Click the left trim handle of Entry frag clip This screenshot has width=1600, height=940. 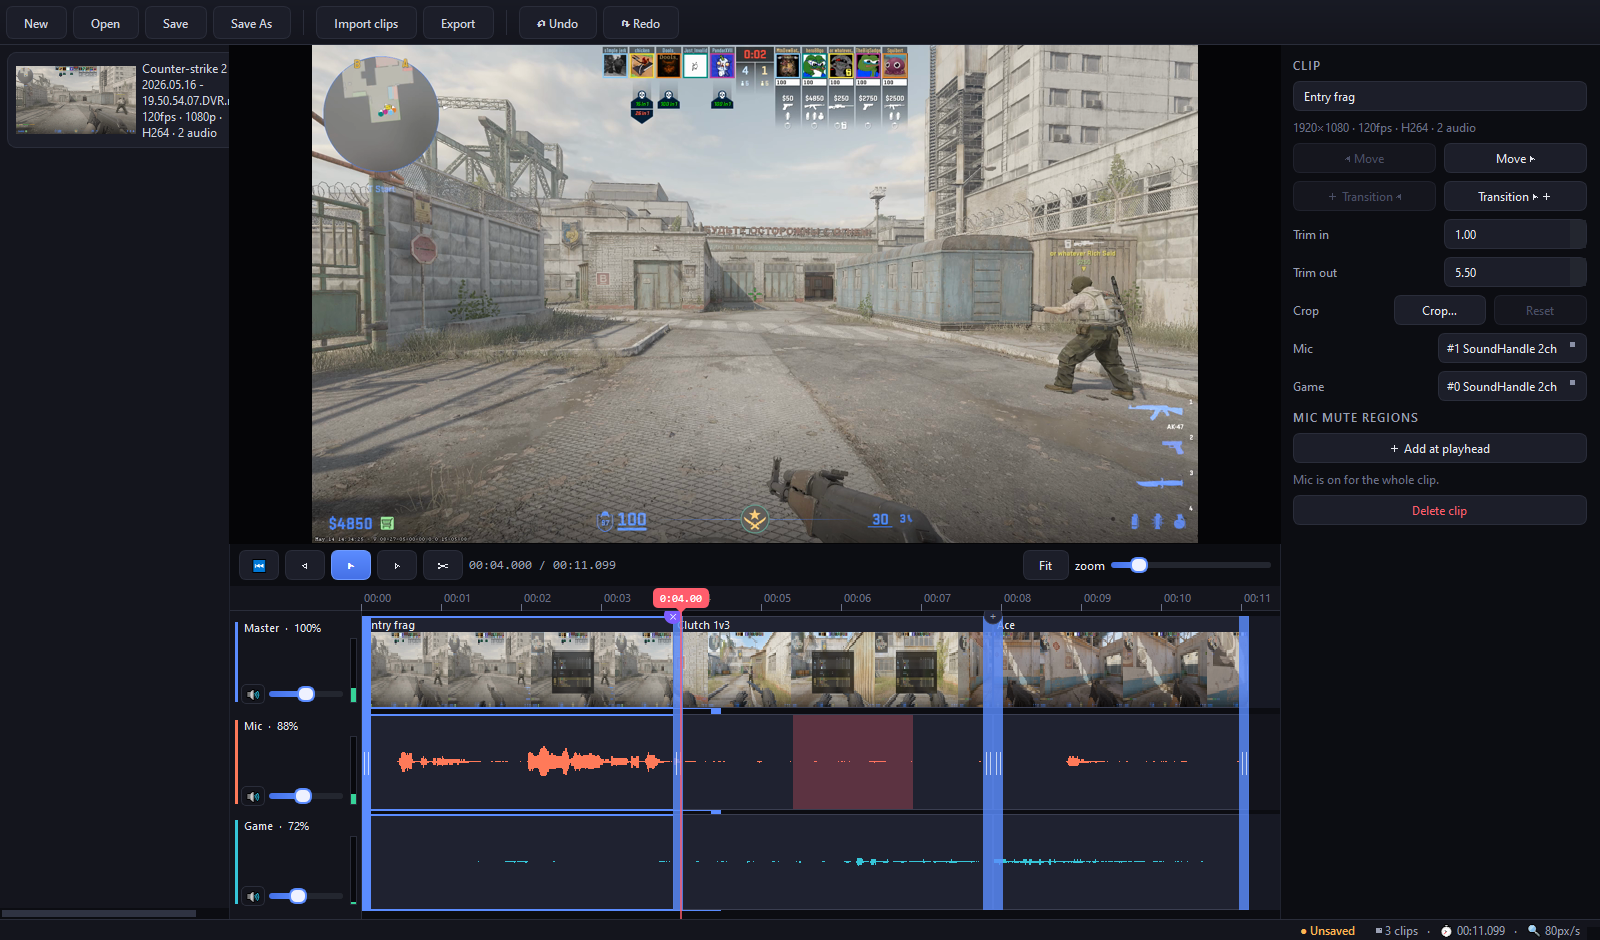pos(366,763)
